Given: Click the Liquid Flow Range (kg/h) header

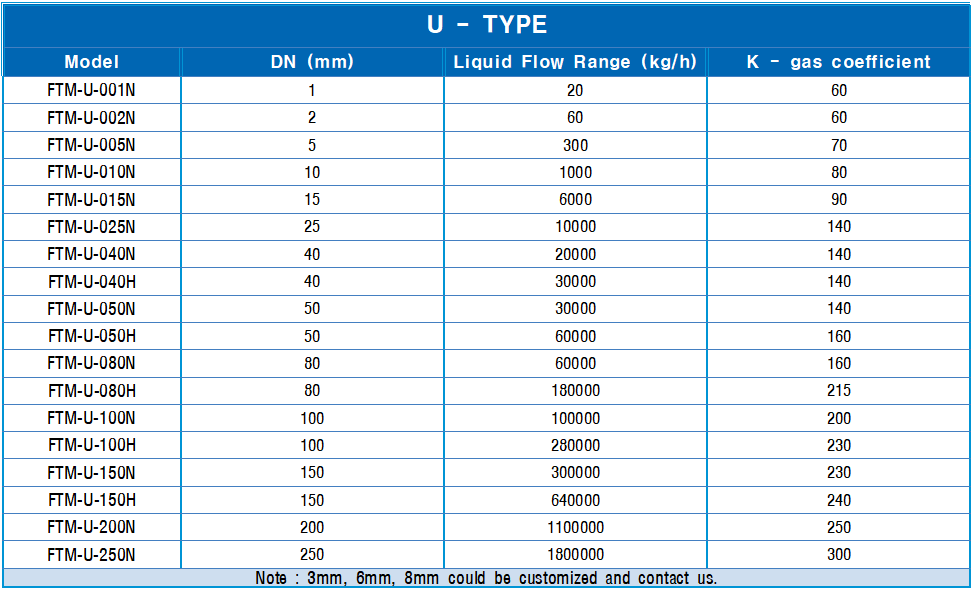Looking at the screenshot, I should tap(575, 62).
